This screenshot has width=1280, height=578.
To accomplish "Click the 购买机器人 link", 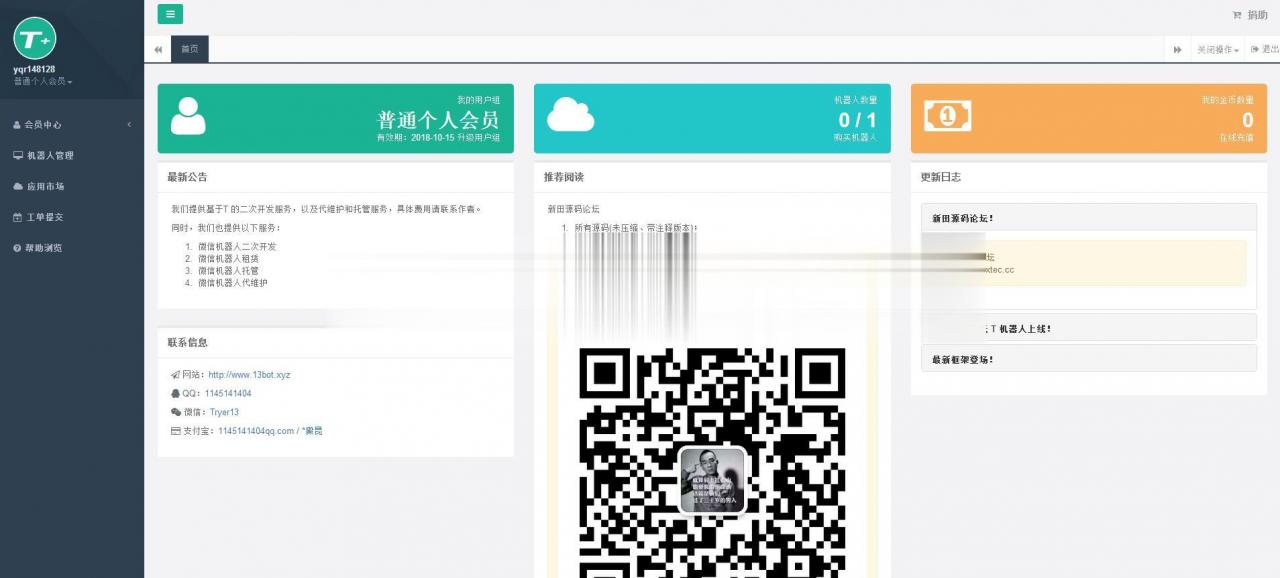I will pos(856,138).
